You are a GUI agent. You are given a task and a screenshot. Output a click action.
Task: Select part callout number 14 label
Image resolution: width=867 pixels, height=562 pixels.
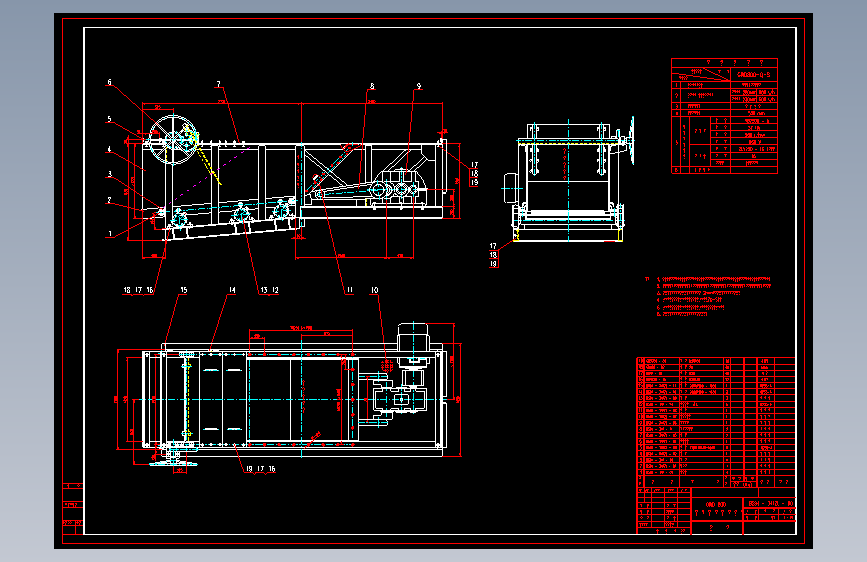pos(232,290)
